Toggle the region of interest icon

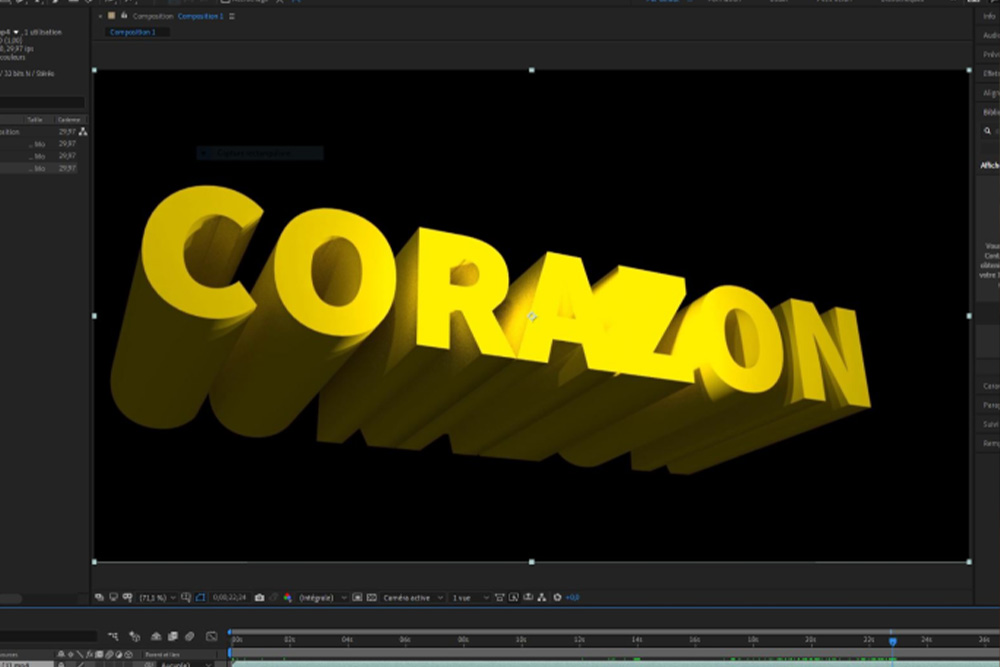[201, 597]
